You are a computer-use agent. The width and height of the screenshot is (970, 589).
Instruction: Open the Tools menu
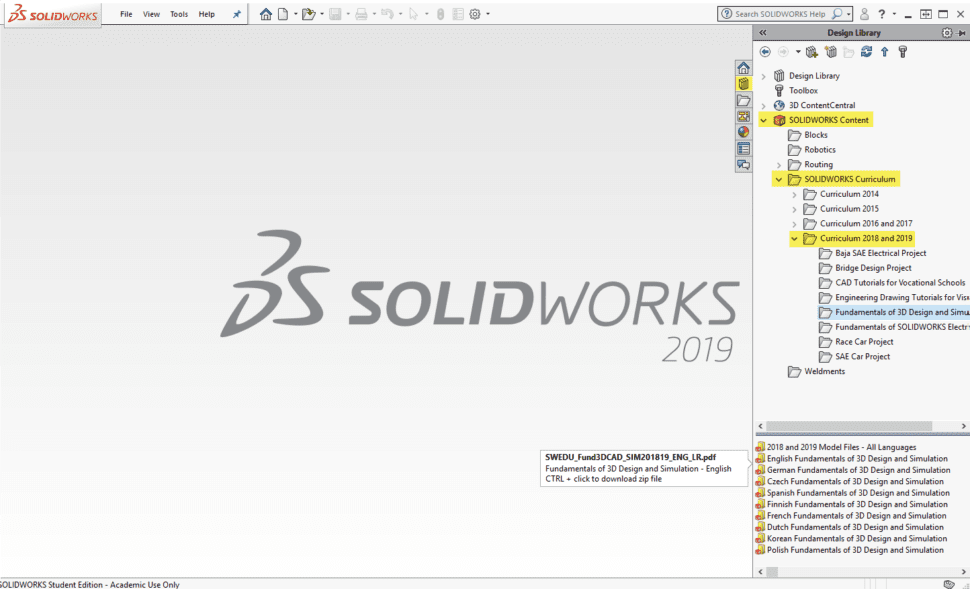tap(179, 14)
